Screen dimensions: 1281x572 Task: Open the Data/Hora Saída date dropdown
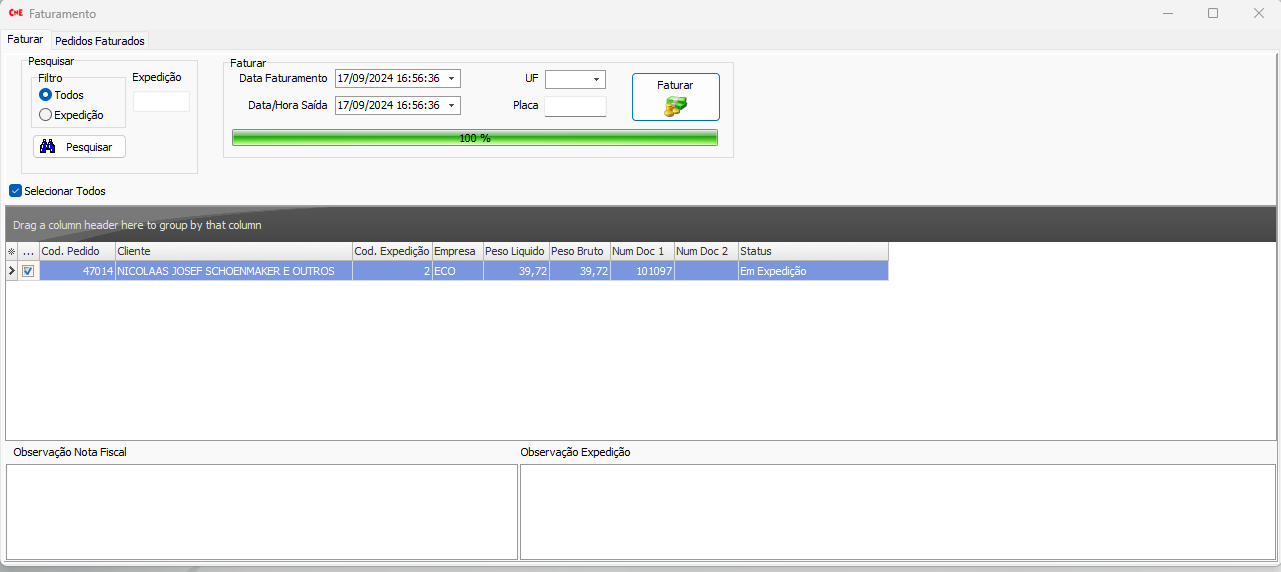[x=451, y=106]
